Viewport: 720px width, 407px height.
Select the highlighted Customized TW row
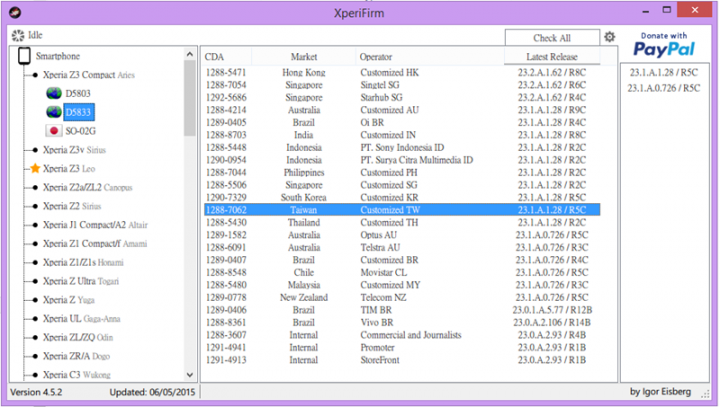(402, 210)
